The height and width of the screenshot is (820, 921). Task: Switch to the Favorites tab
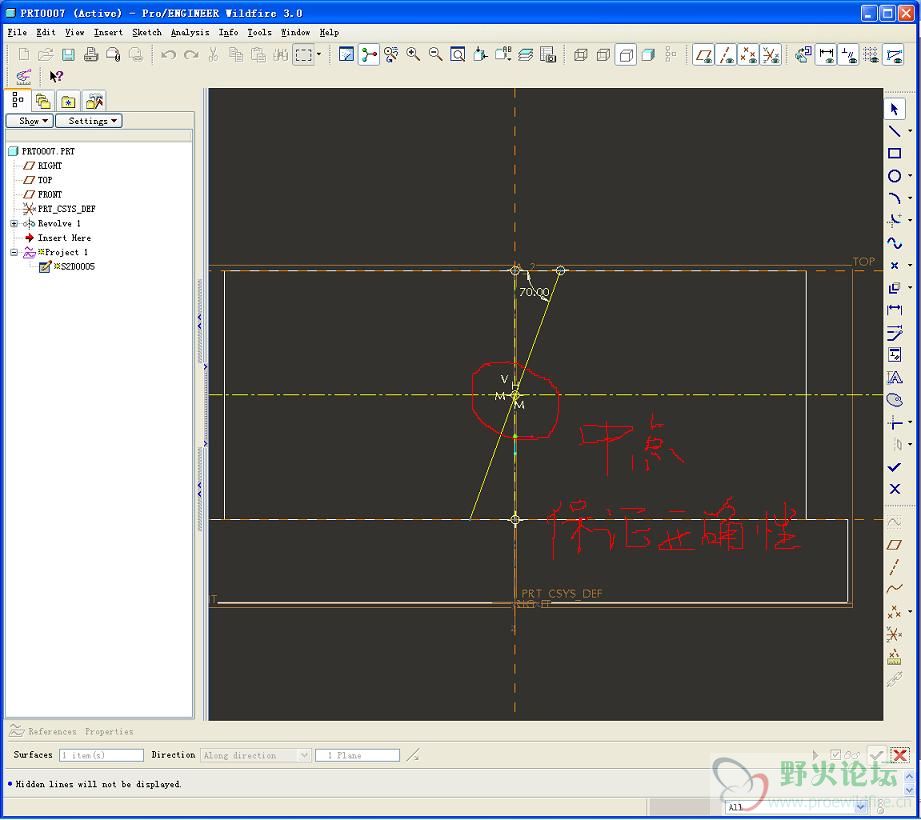68,102
